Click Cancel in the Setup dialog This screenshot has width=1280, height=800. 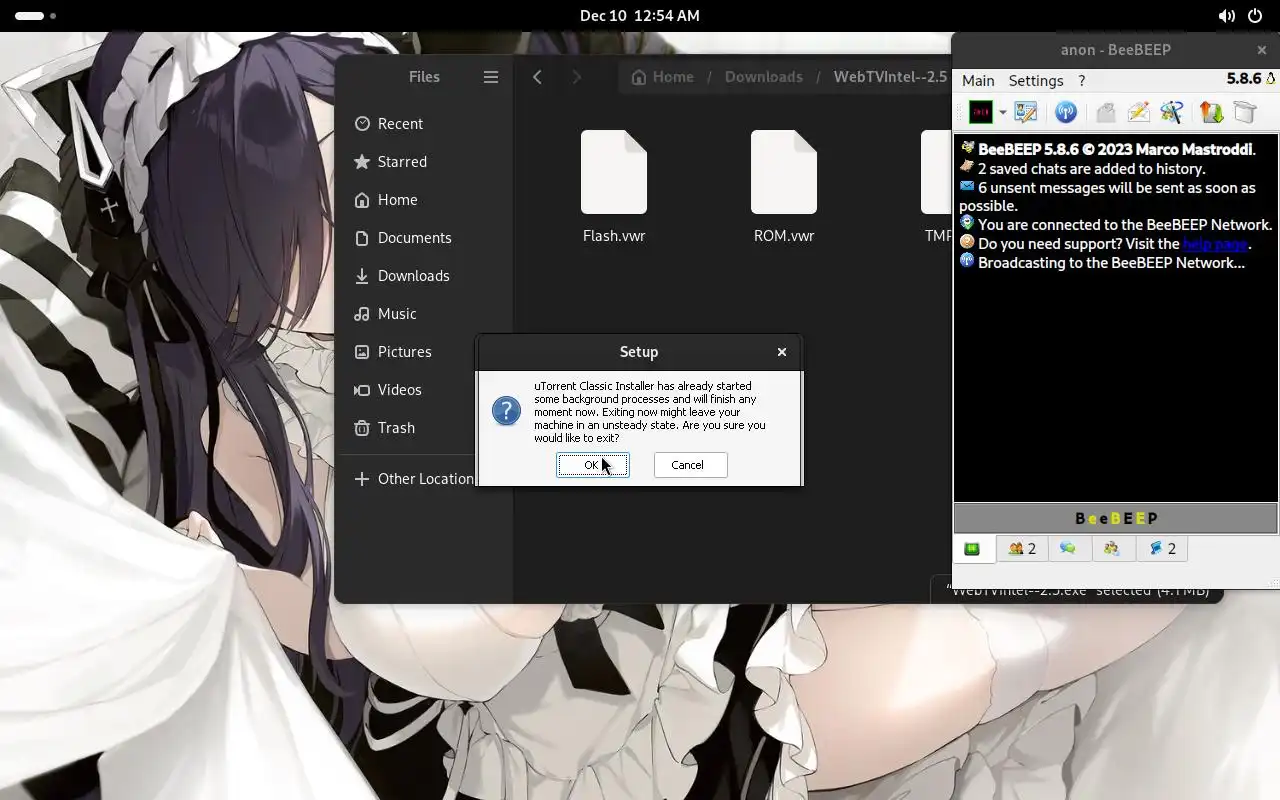click(x=690, y=465)
